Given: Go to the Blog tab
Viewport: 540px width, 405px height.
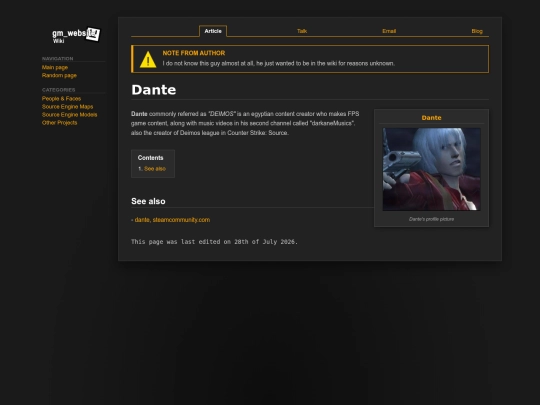Looking at the screenshot, I should point(477,31).
